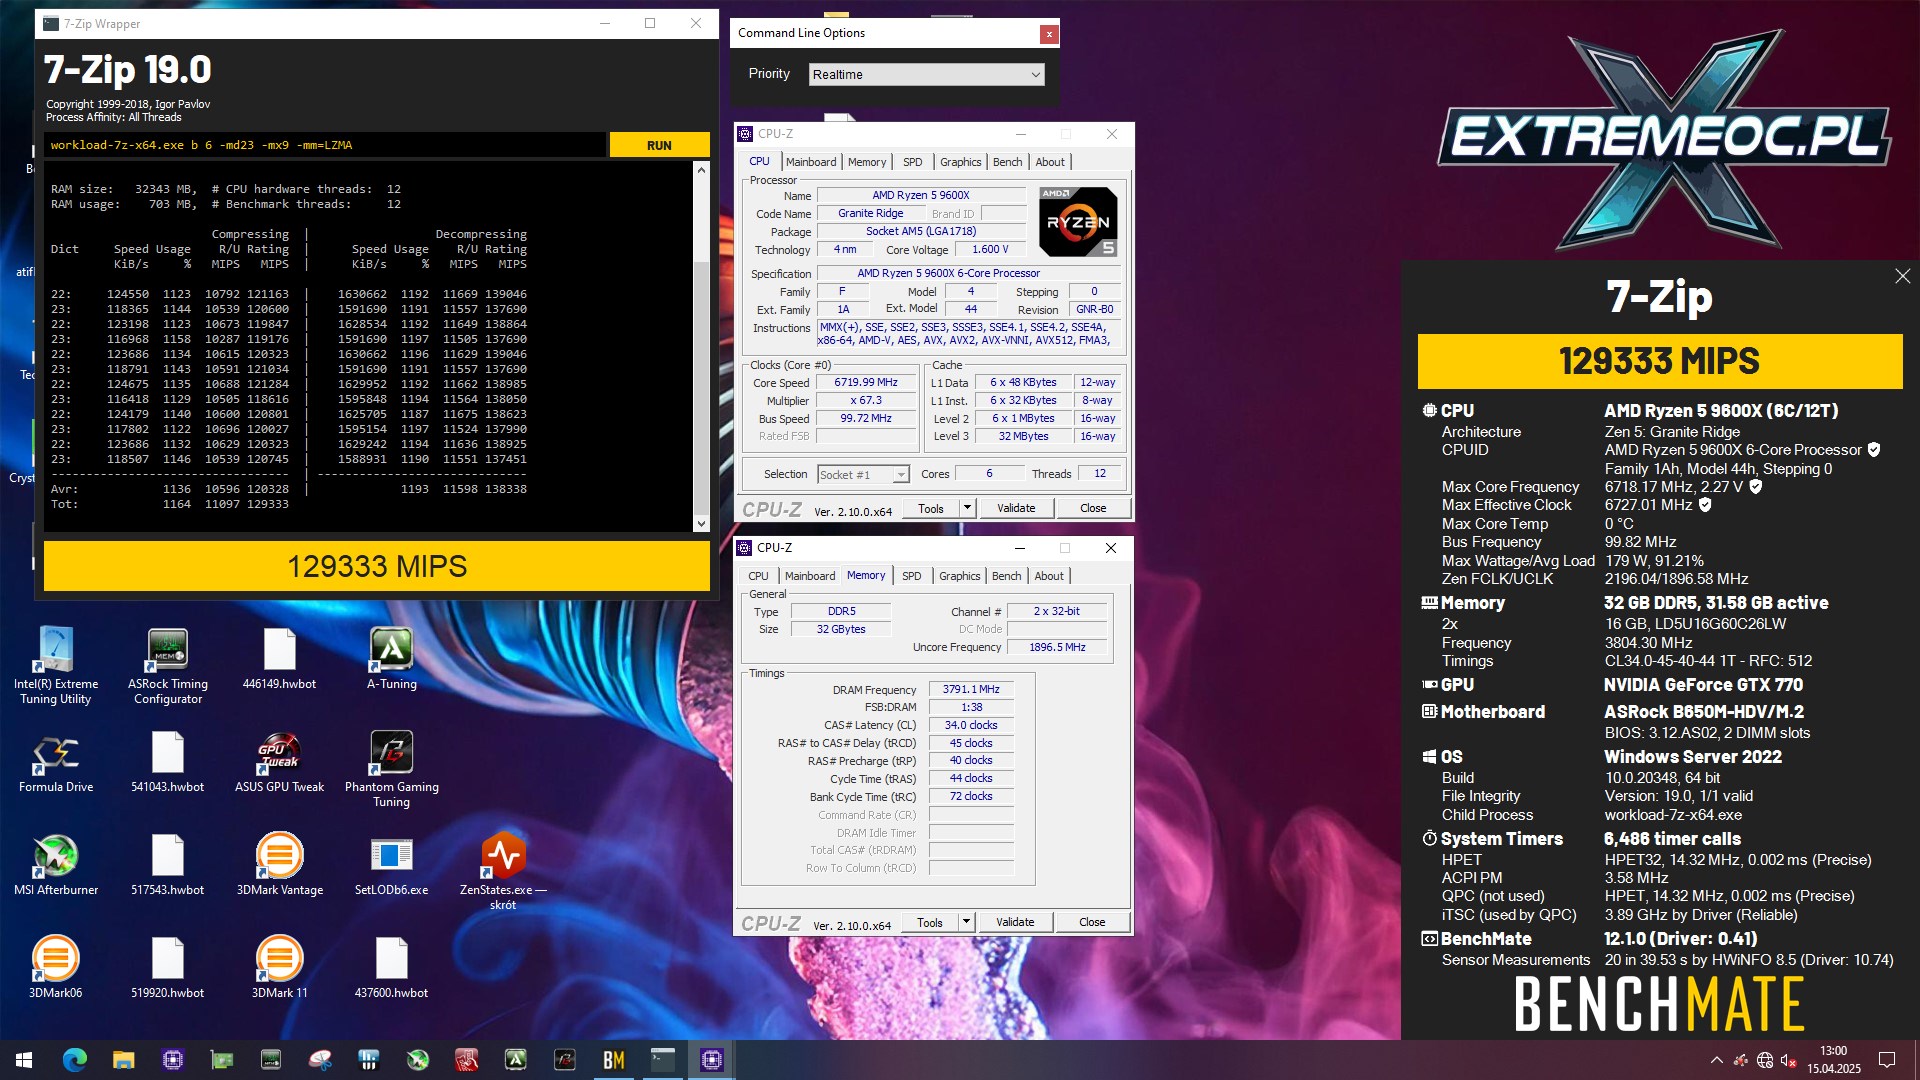Viewport: 1920px width, 1080px height.
Task: Select the Formula Drive desktop icon
Action: click(56, 762)
